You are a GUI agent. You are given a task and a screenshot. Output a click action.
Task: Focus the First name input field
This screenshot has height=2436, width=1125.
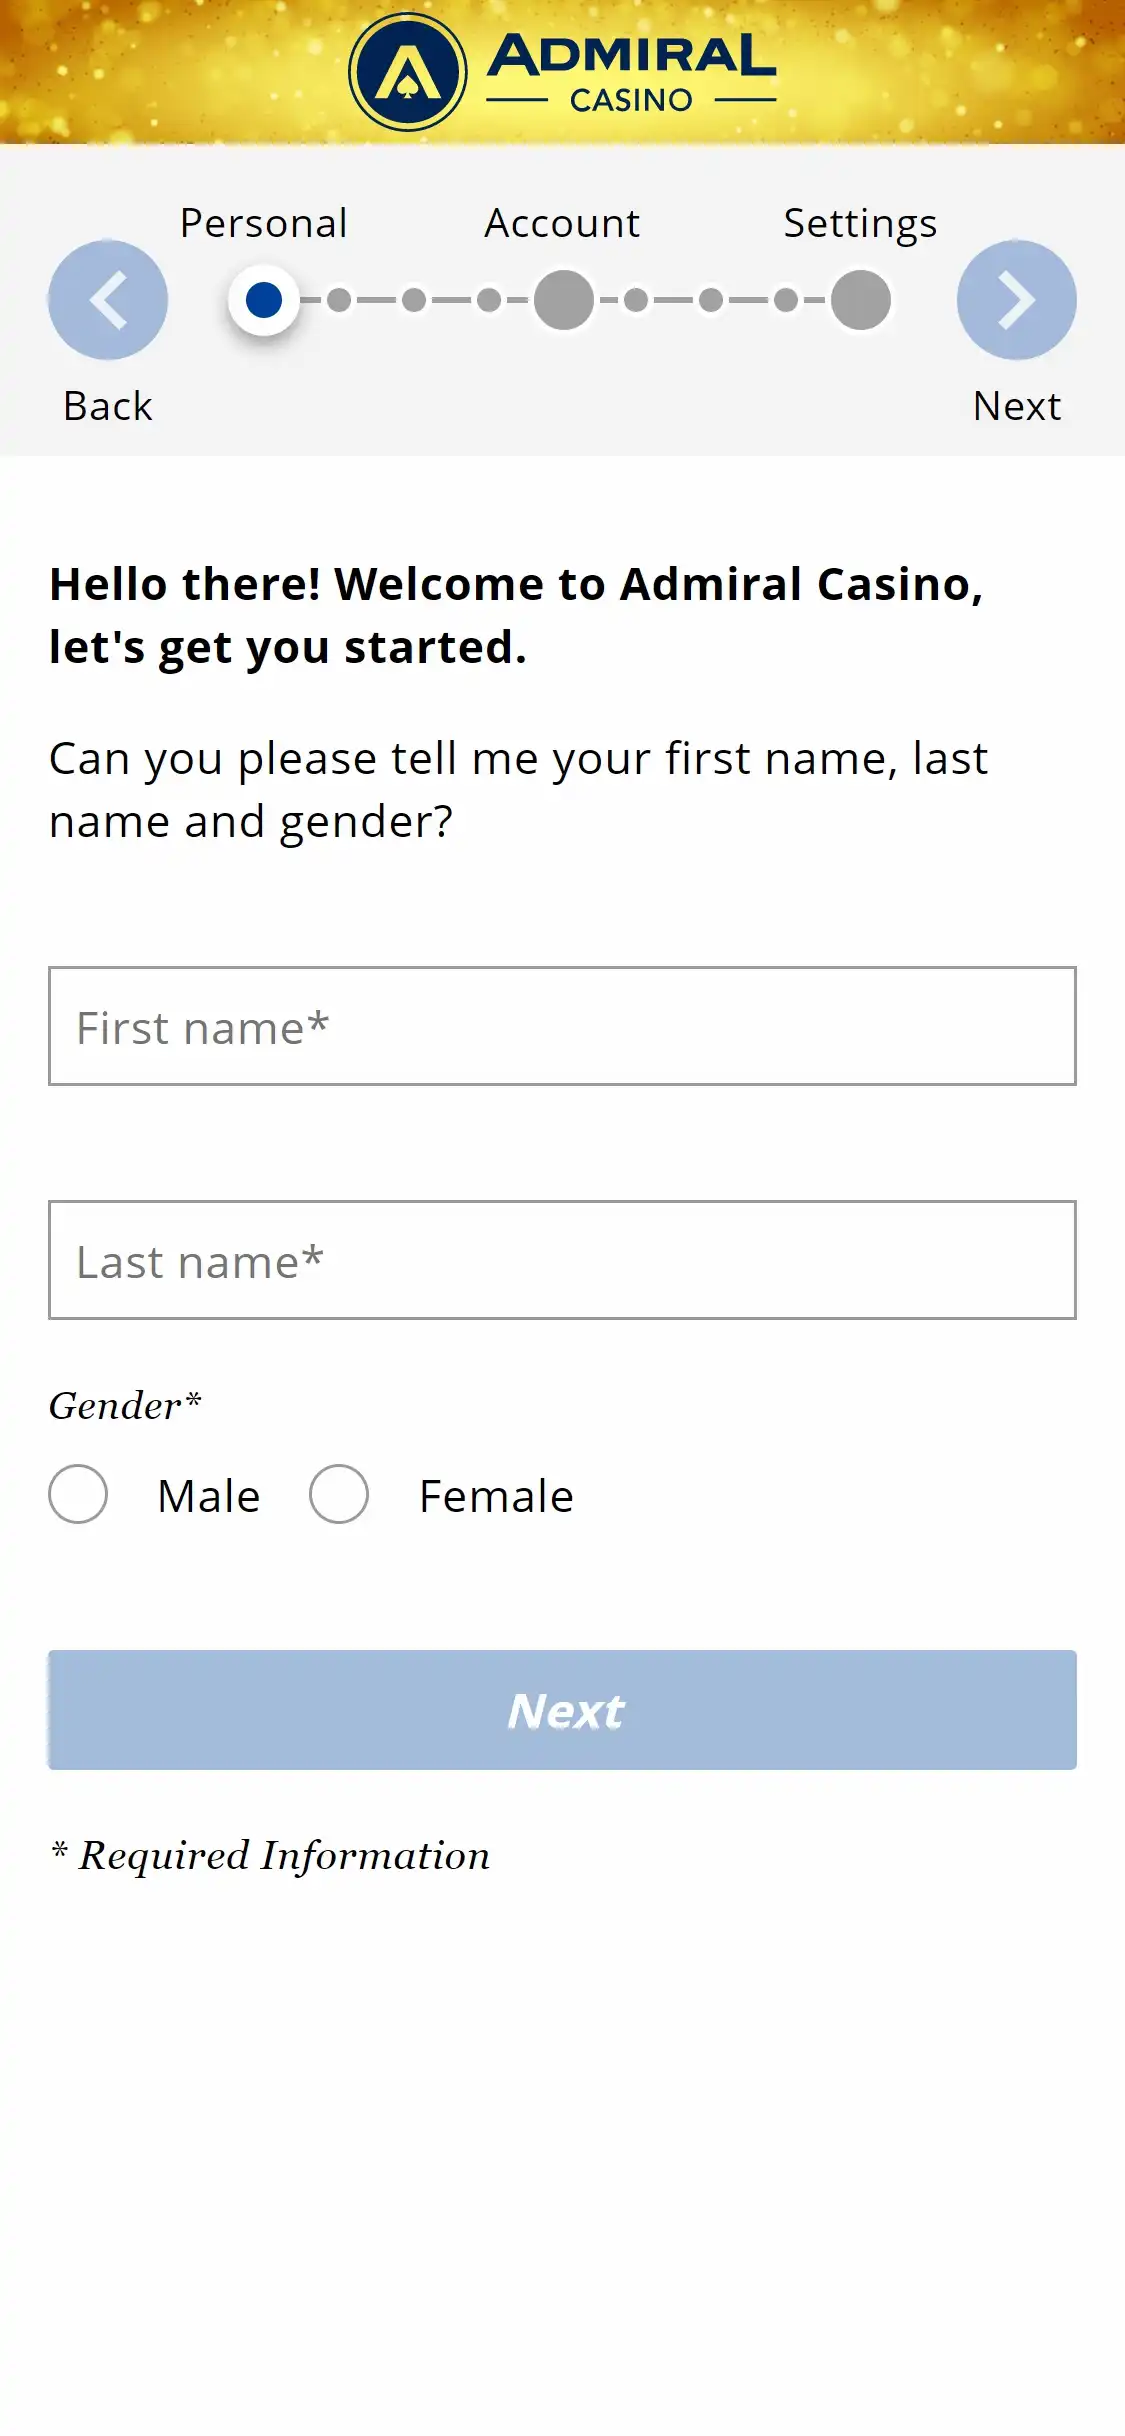[x=562, y=1026]
